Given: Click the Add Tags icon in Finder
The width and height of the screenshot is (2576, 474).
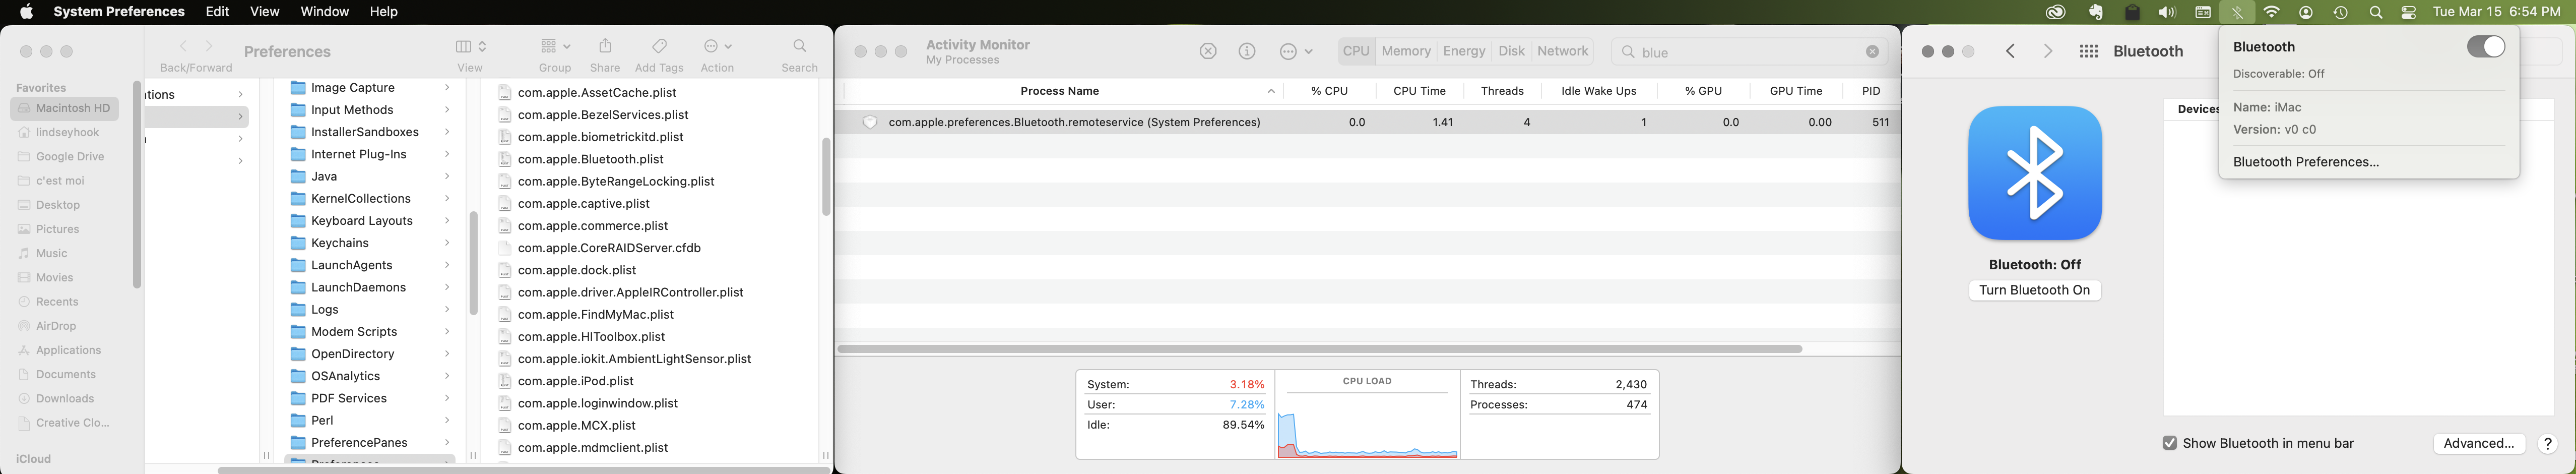Looking at the screenshot, I should point(659,46).
